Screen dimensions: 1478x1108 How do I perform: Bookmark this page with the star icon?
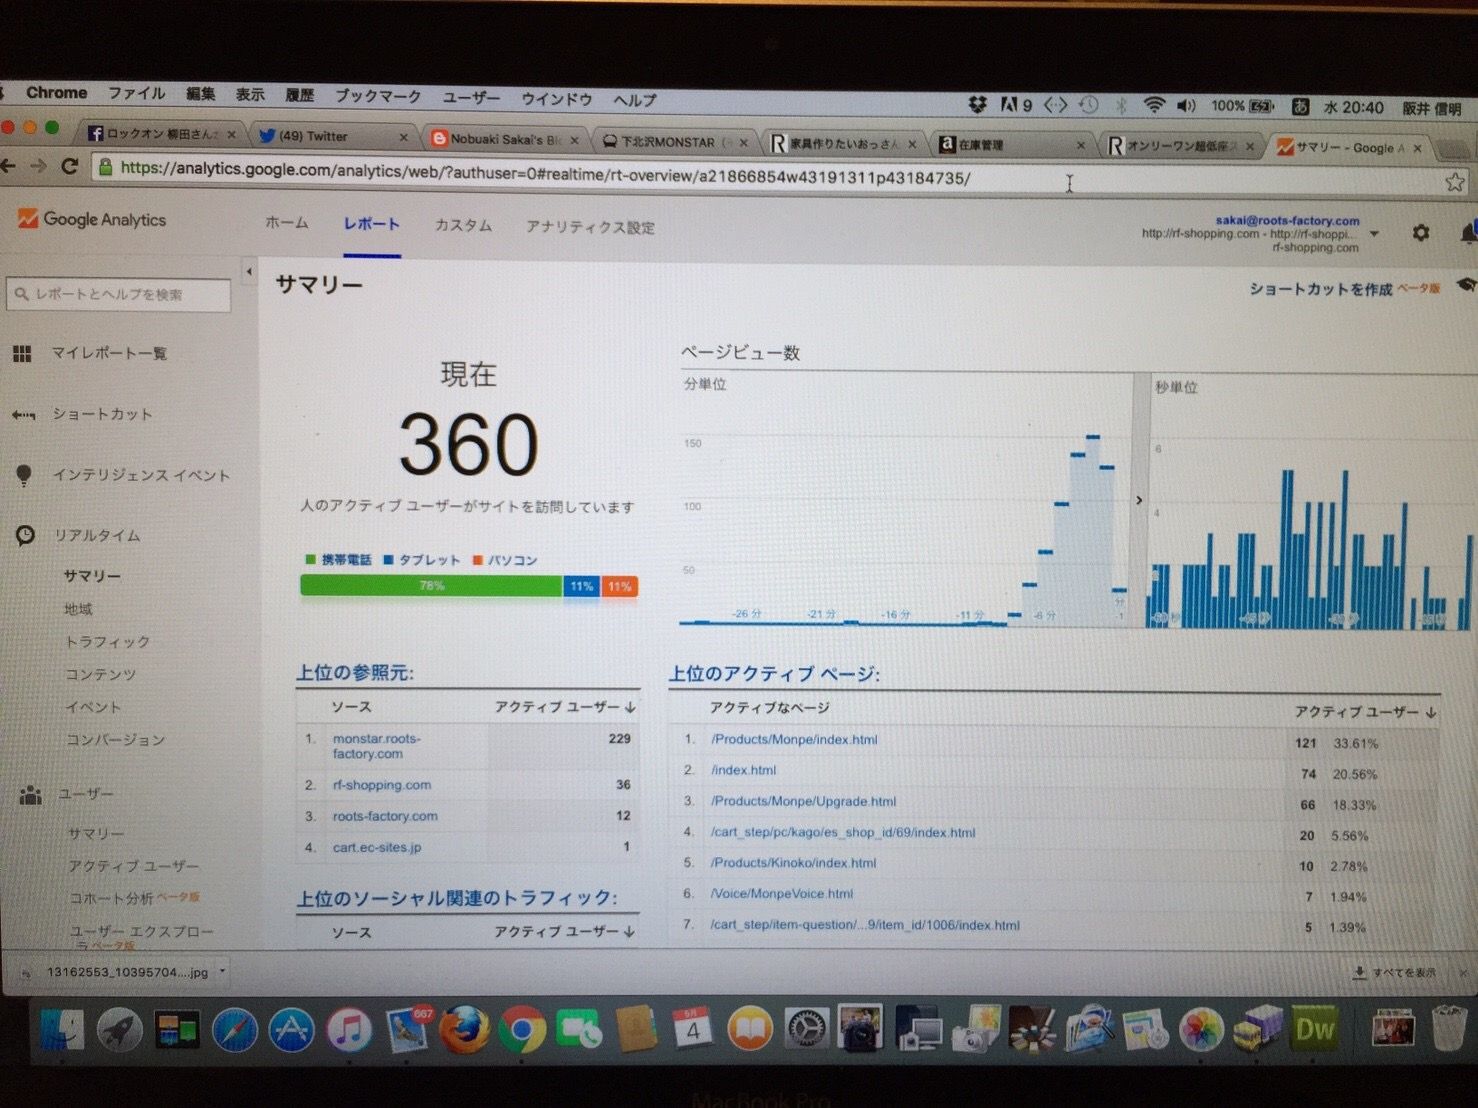[x=1454, y=182]
